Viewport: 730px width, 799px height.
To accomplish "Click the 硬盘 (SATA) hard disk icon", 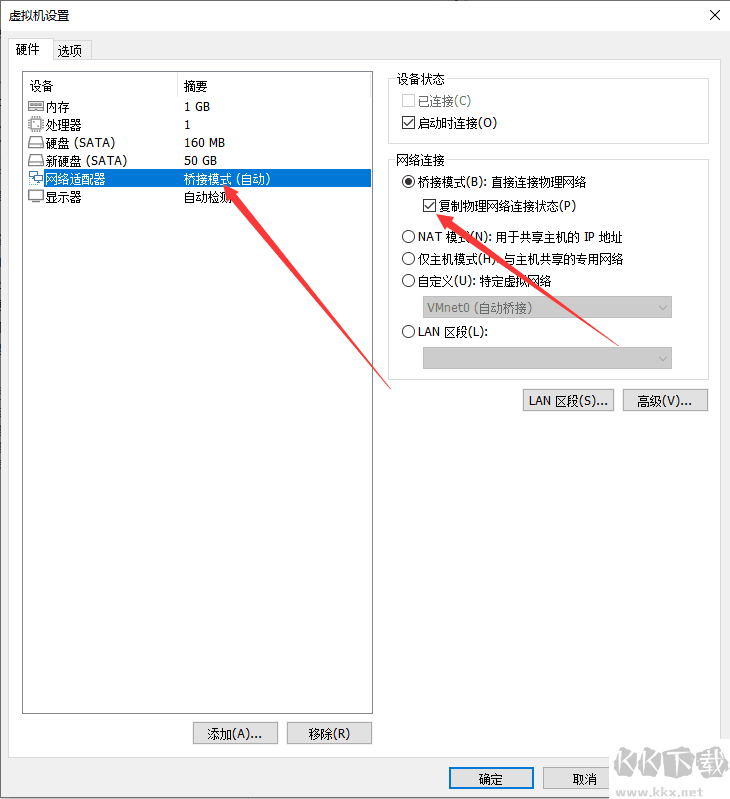I will coord(36,142).
